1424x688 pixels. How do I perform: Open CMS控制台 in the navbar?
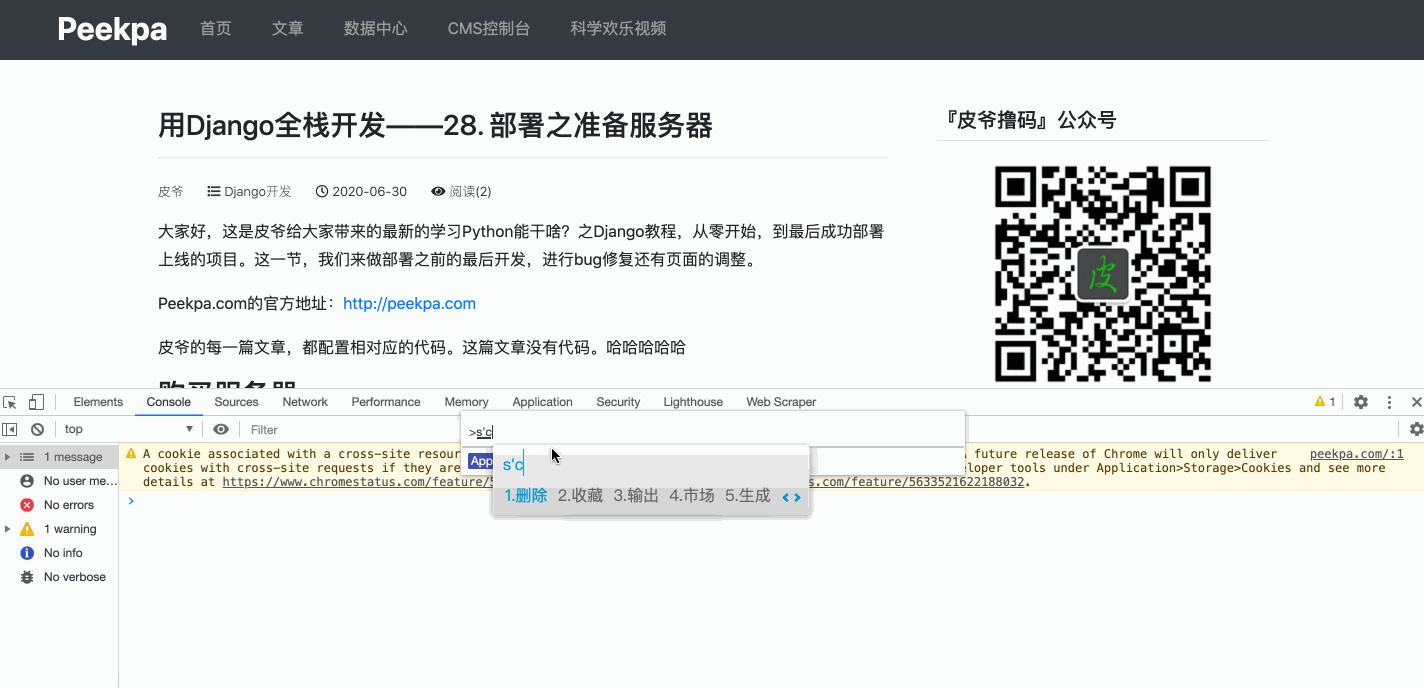click(x=489, y=29)
